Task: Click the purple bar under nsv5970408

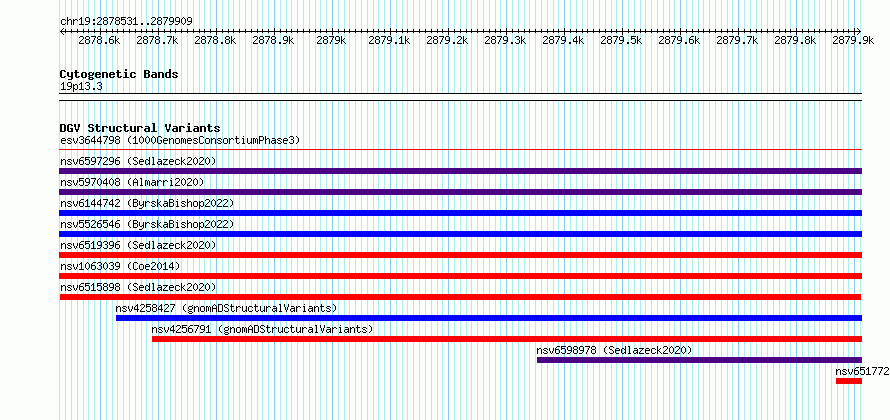Action: click(x=461, y=192)
